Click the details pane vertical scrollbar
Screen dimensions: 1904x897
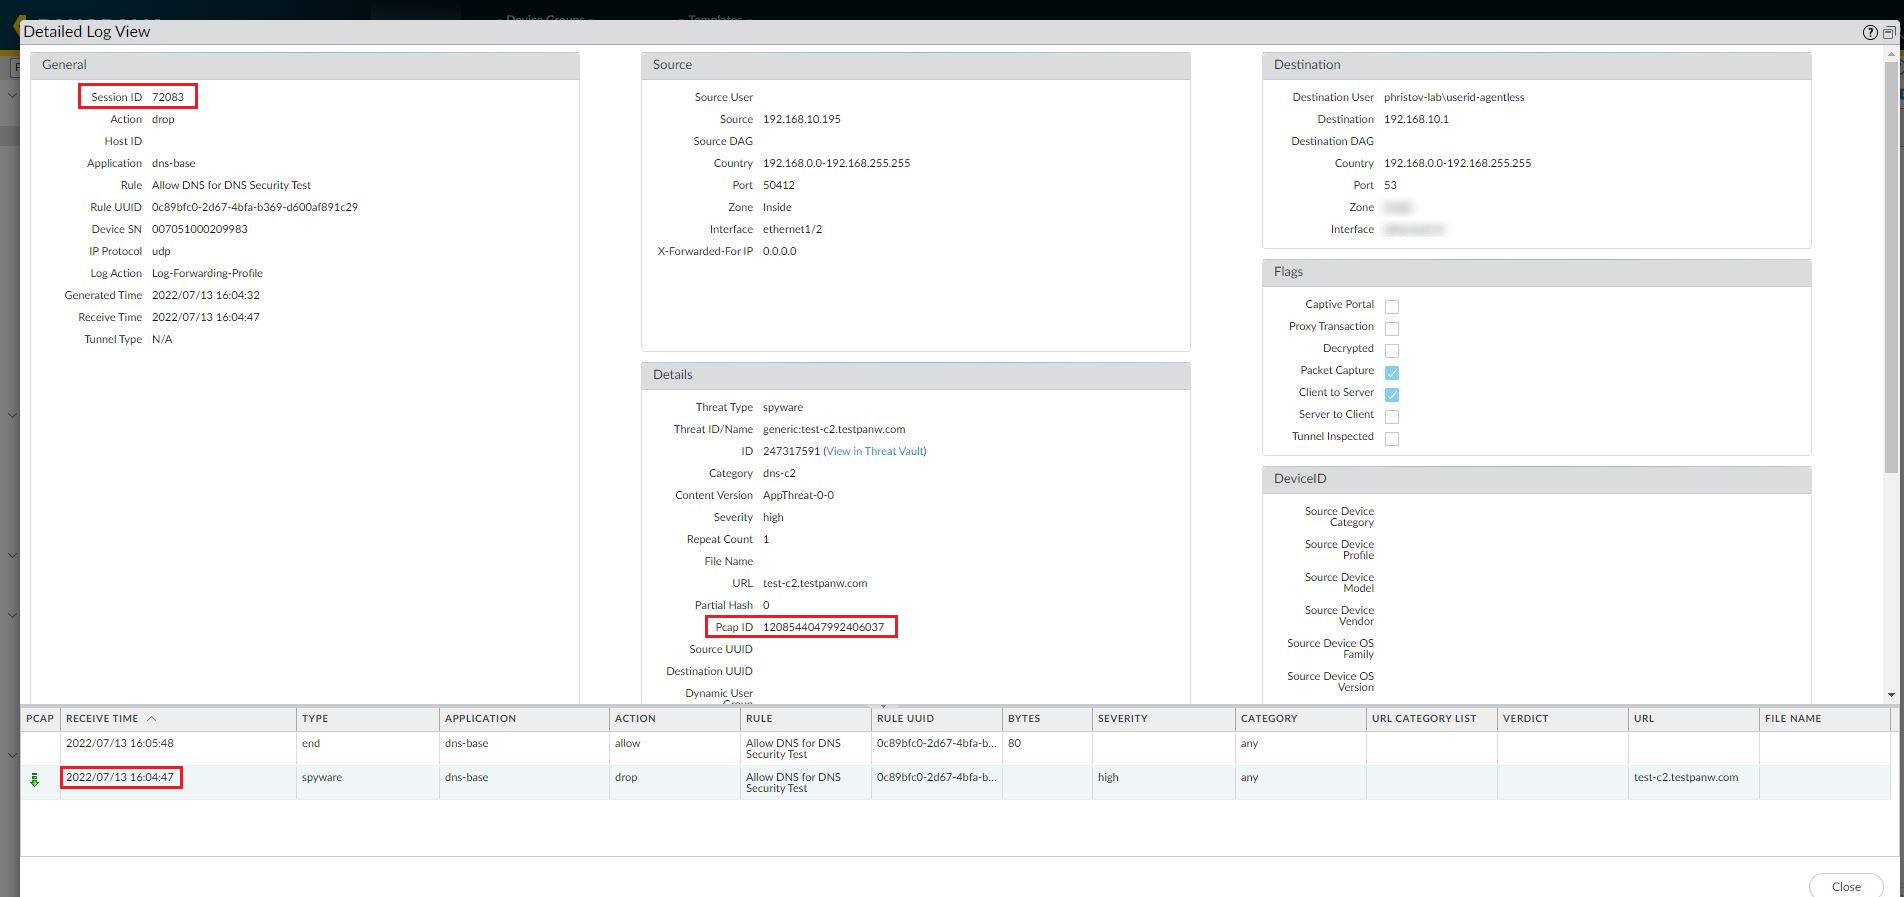coord(1891,270)
